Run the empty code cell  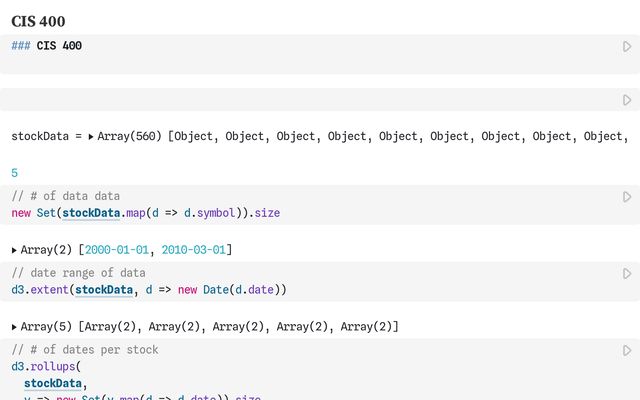[627, 100]
